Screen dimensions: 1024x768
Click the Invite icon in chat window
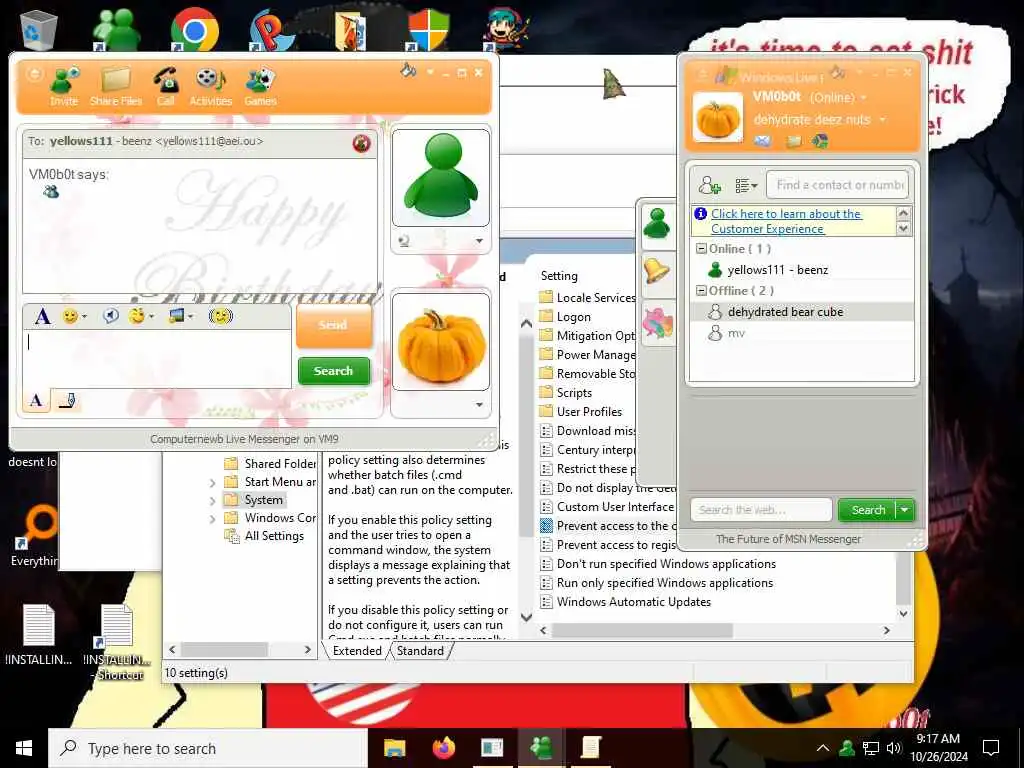[65, 87]
